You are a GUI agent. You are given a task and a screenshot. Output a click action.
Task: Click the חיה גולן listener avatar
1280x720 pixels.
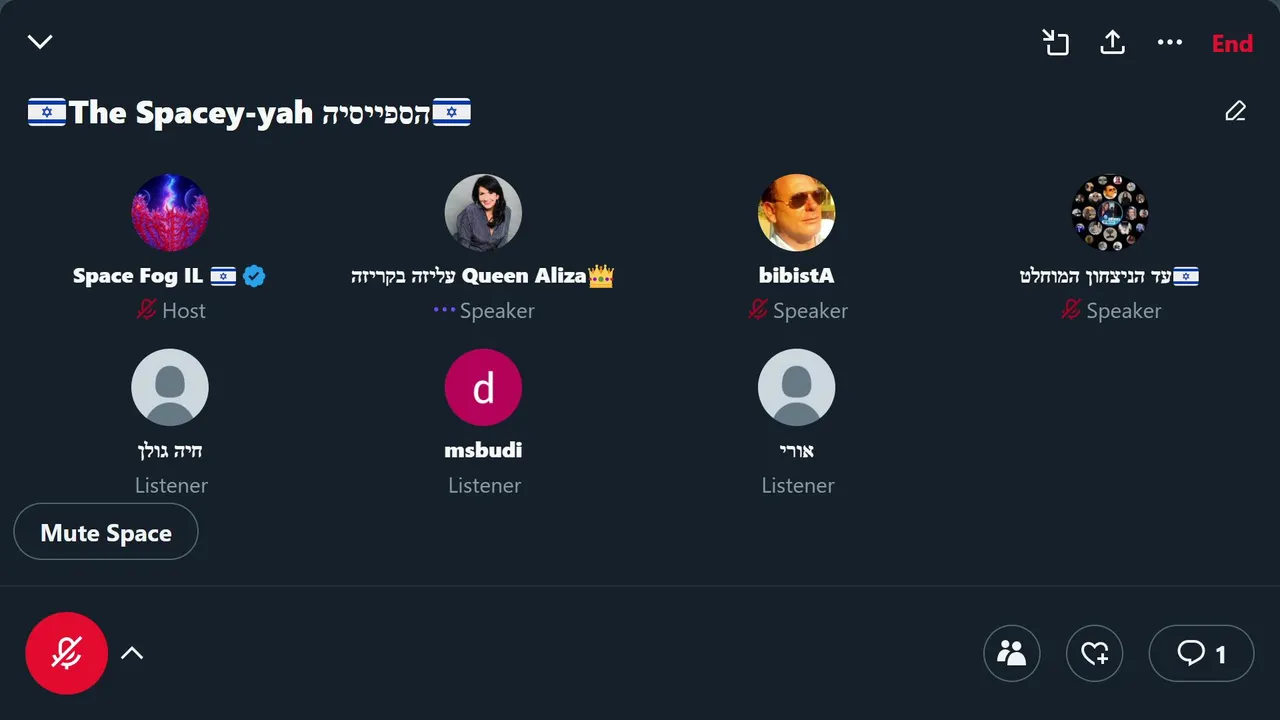pyautogui.click(x=170, y=387)
